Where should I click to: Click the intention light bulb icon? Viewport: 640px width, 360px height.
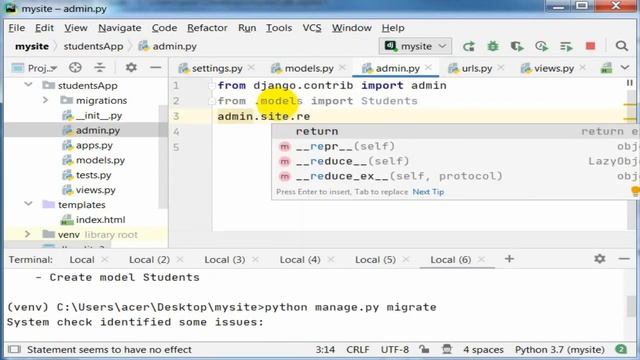pyautogui.click(x=636, y=191)
